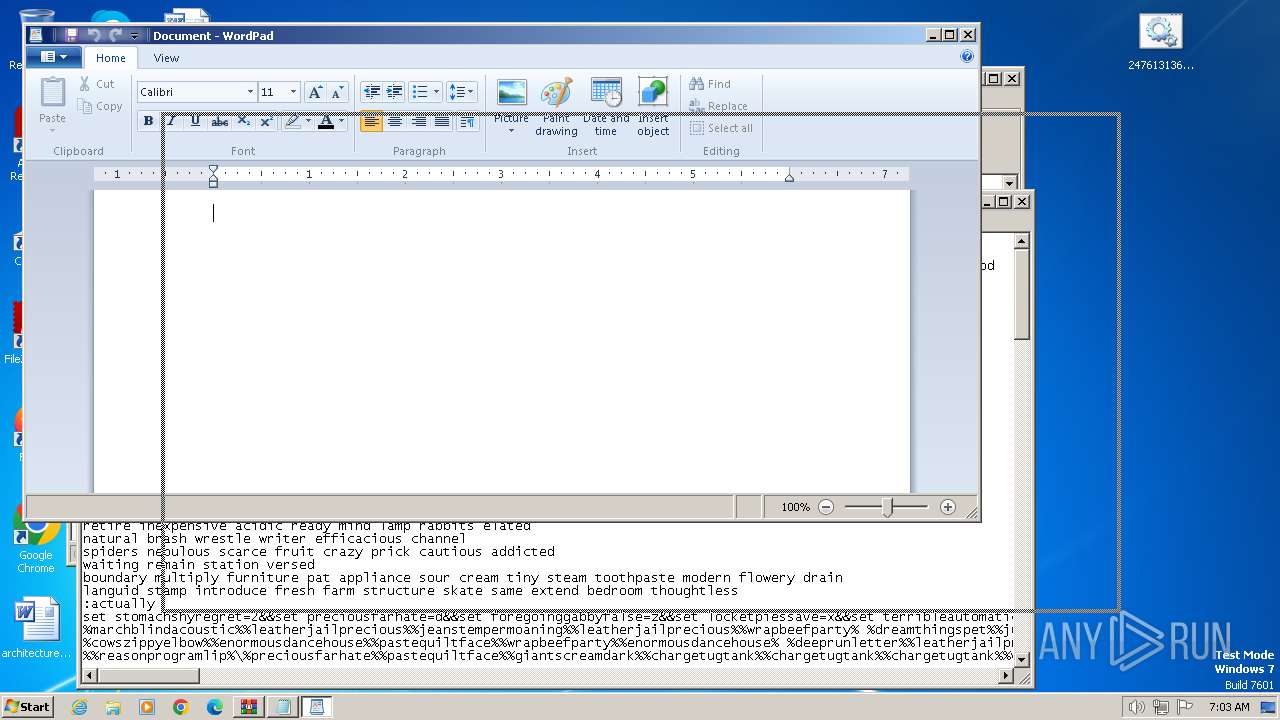Click Select all in Editing group
Image resolution: width=1280 pixels, height=720 pixels.
click(721, 128)
